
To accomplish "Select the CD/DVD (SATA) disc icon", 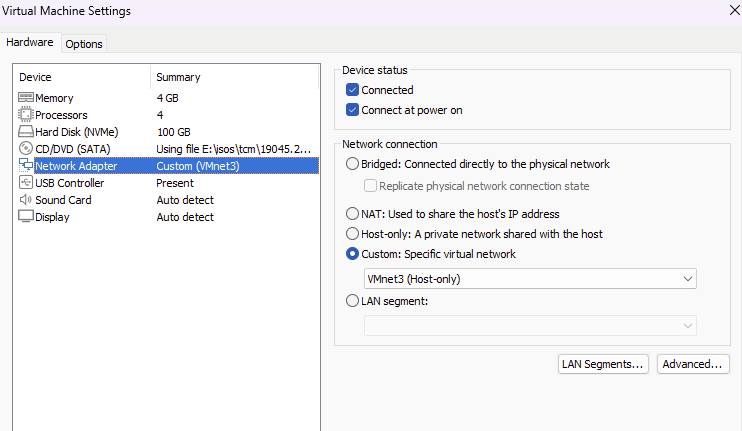I will pyautogui.click(x=26, y=149).
